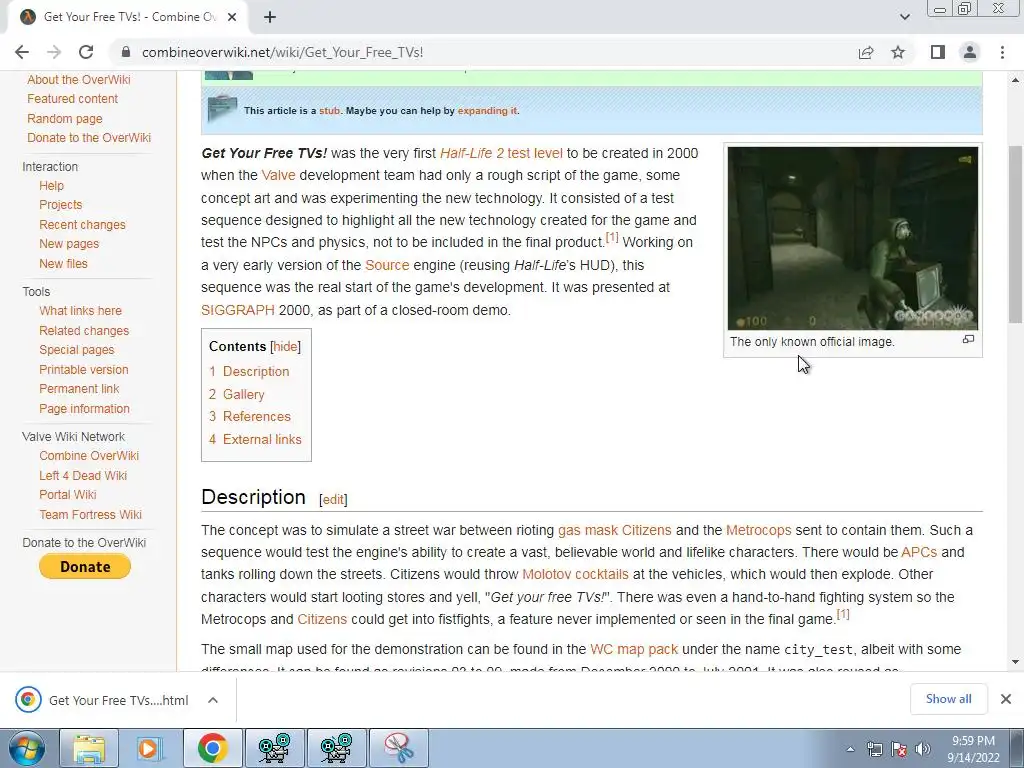Click the page vertical scrollbar thumb
Image resolution: width=1024 pixels, height=768 pixels.
click(1015, 234)
